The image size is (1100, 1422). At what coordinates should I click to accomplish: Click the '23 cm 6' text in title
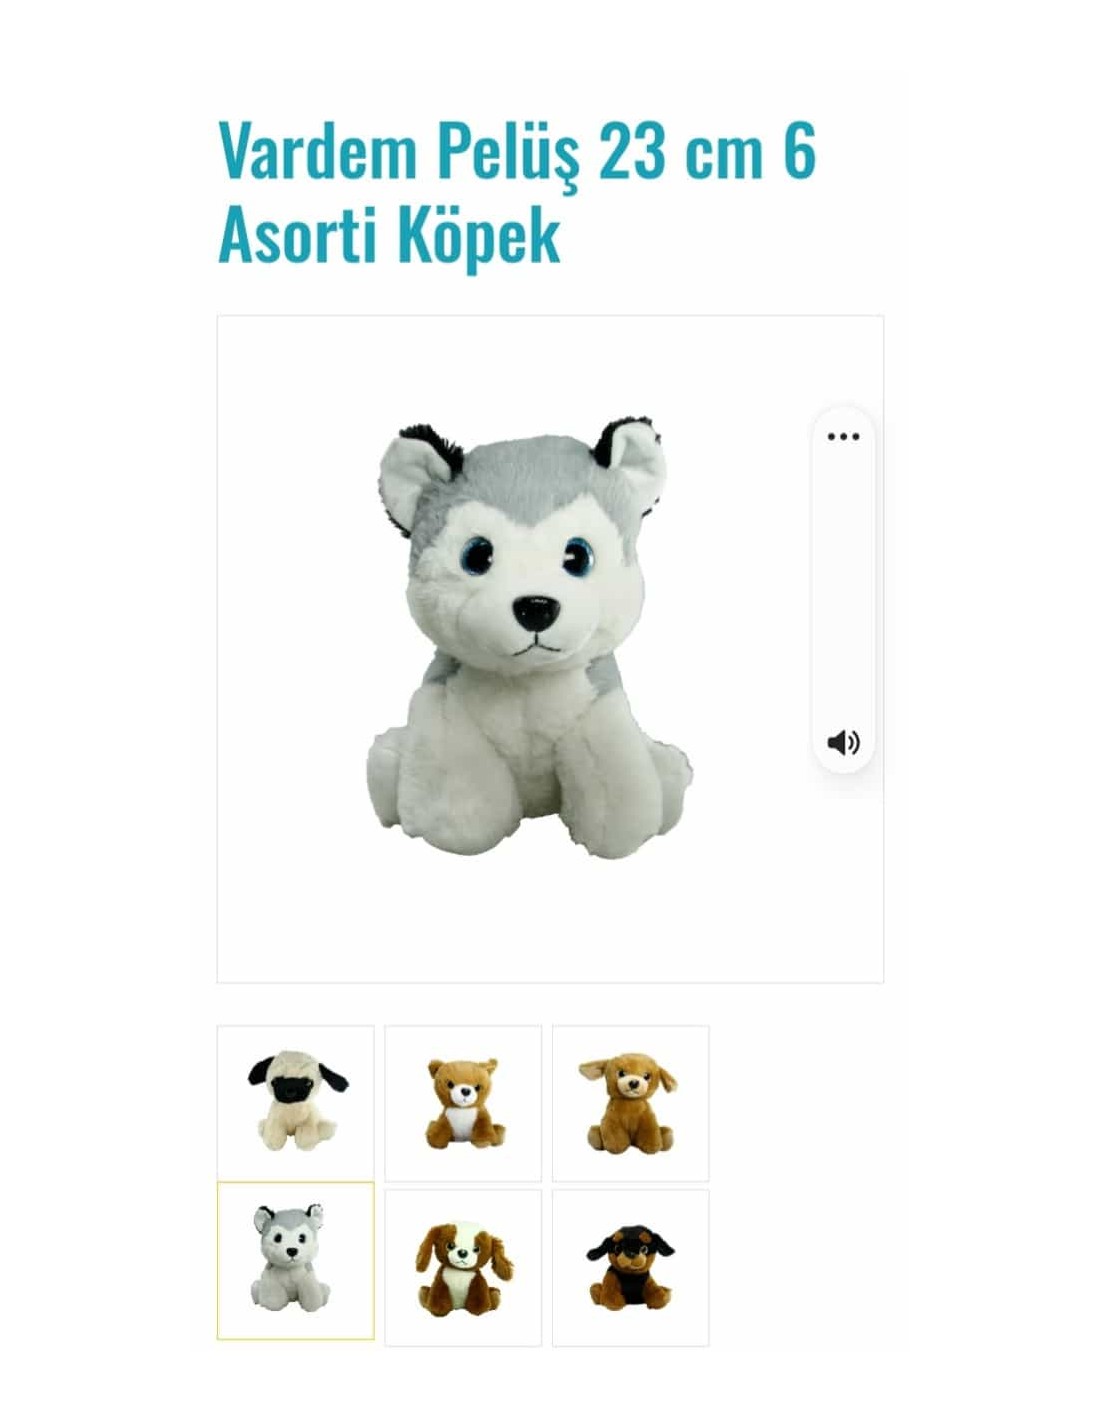coord(707,150)
